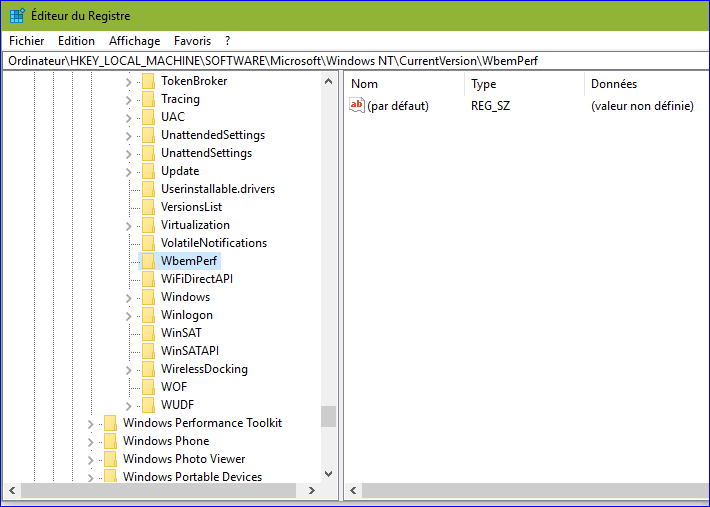The height and width of the screenshot is (507, 710).
Task: Select the Windows Photo Viewer folder icon
Action: (x=110, y=459)
